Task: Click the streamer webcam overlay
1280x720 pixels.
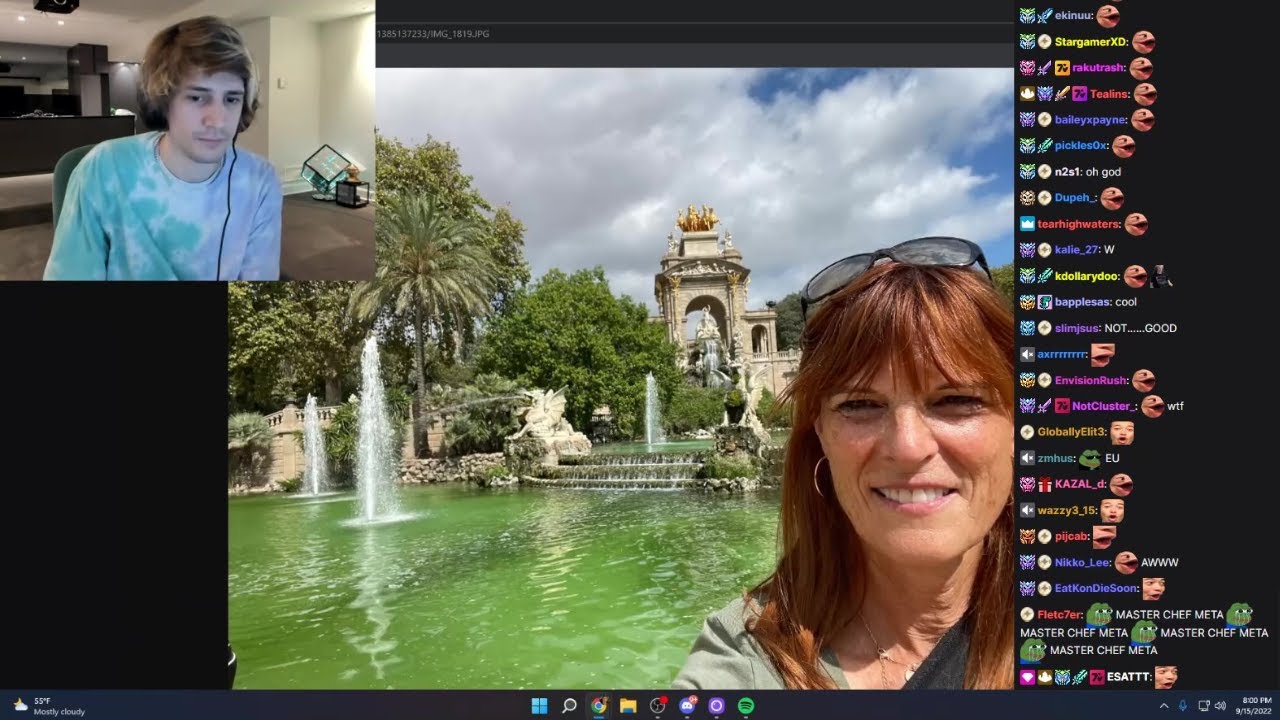Action: (187, 140)
